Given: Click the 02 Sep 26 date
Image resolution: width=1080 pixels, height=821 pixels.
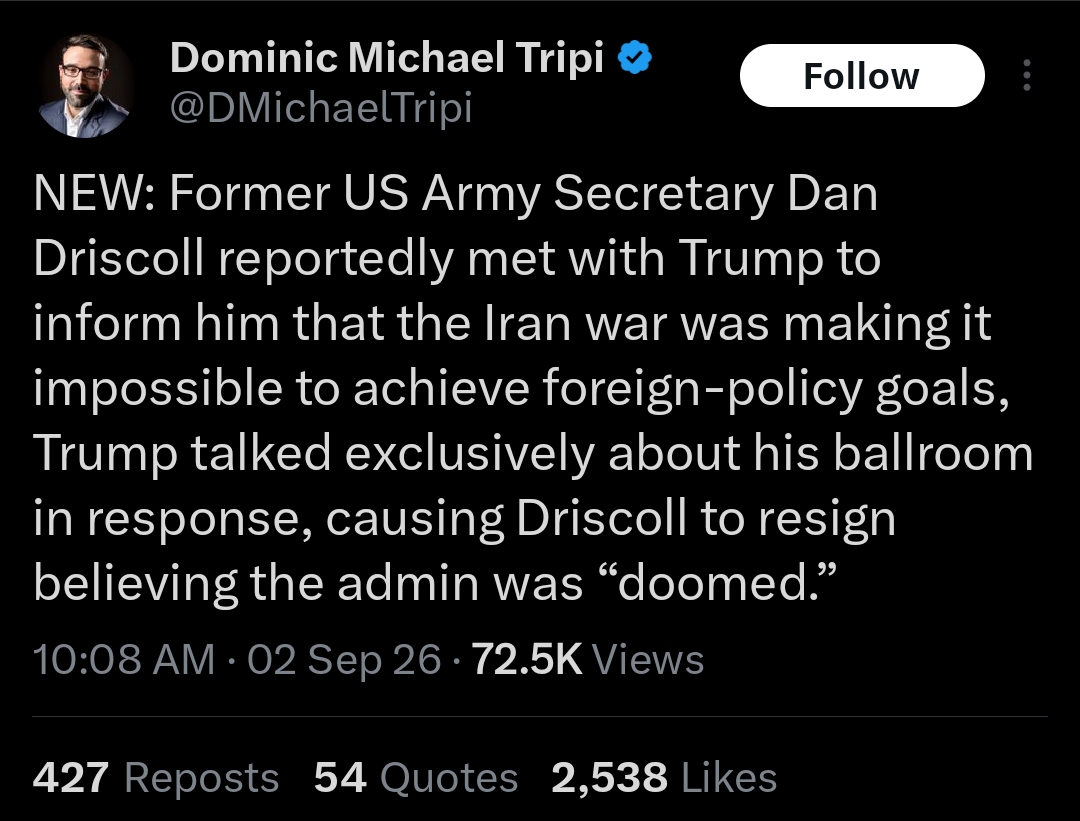Looking at the screenshot, I should point(344,660).
